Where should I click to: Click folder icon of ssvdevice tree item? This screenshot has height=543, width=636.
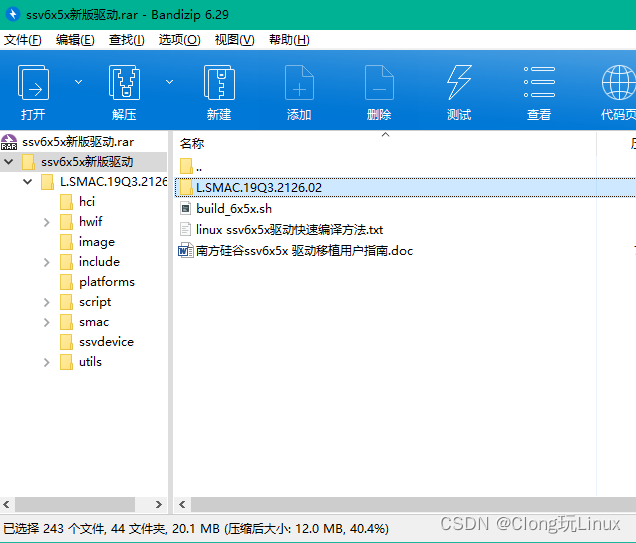66,342
